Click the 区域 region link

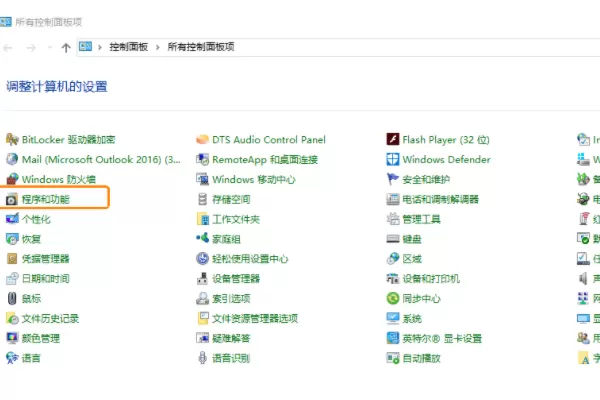coord(412,259)
